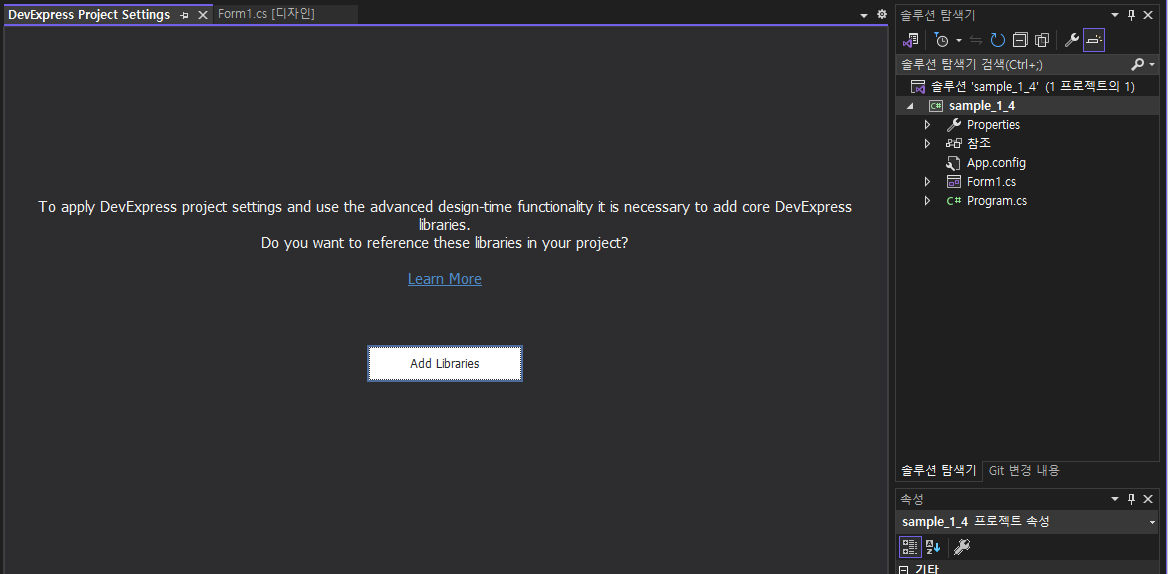Click the Sync with Active Document arrows
This screenshot has height=574, width=1168.
pyautogui.click(x=976, y=40)
